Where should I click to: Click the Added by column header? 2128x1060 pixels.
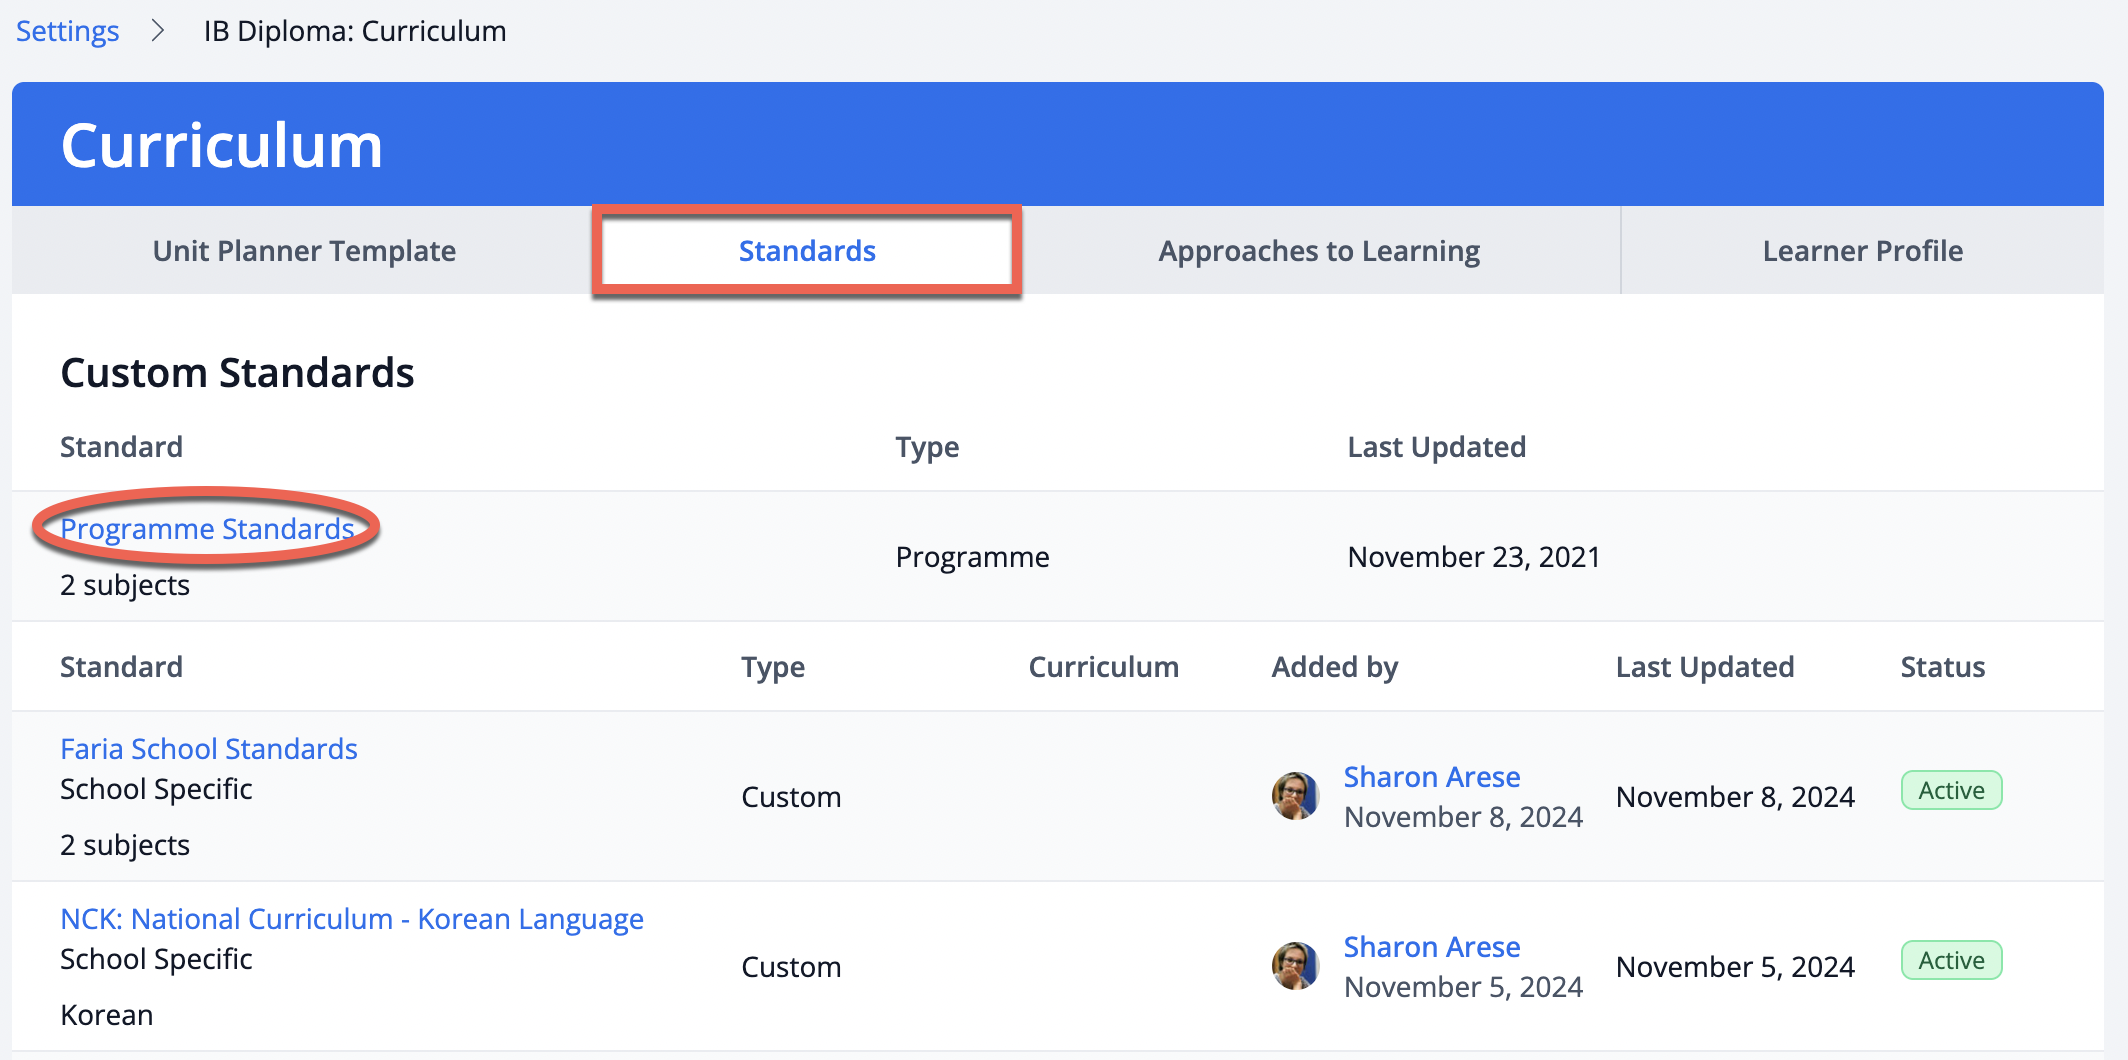coord(1334,667)
